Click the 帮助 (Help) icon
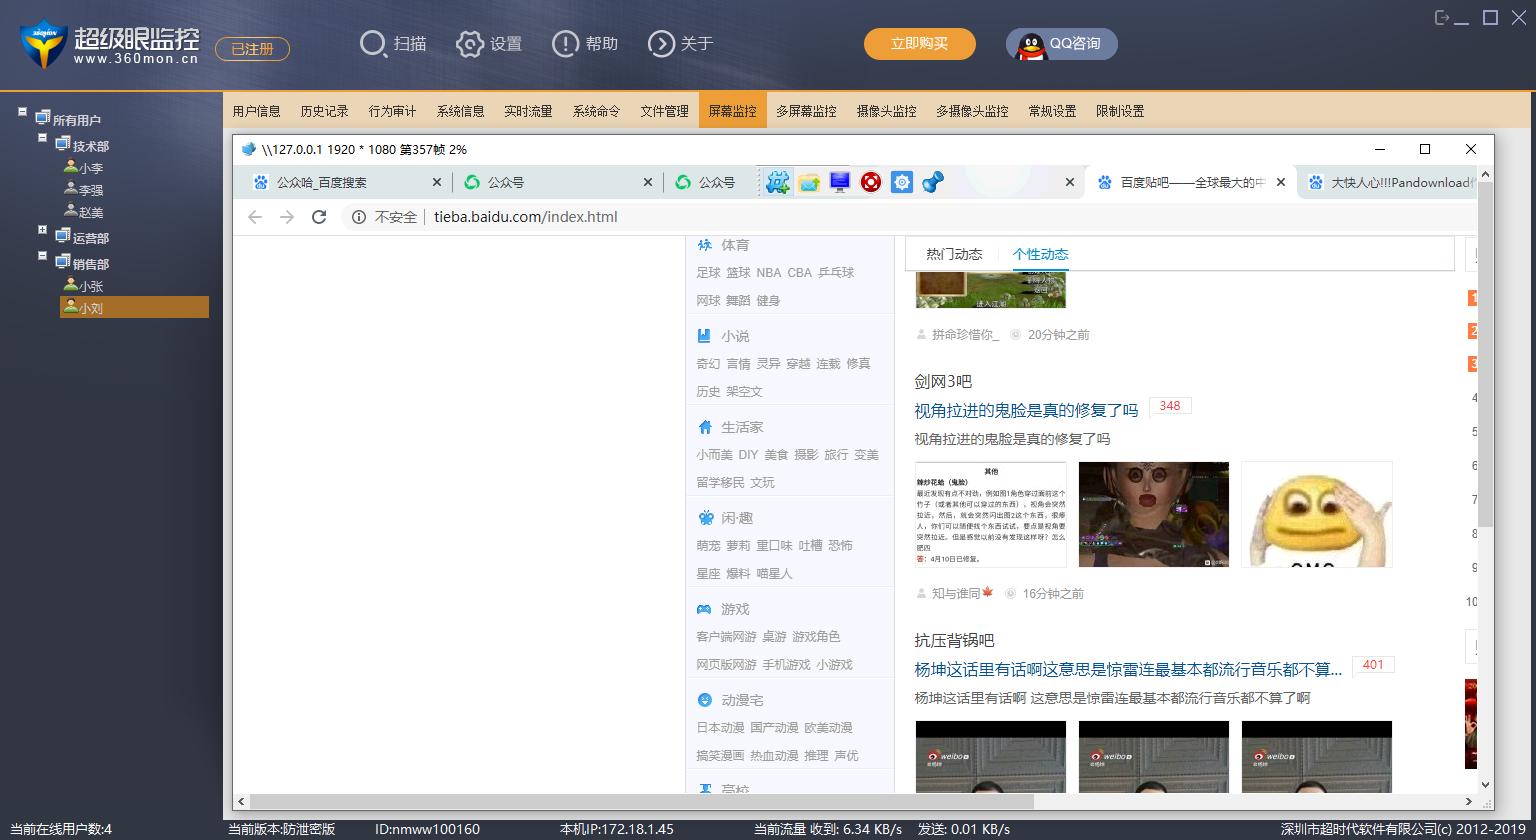 (565, 44)
